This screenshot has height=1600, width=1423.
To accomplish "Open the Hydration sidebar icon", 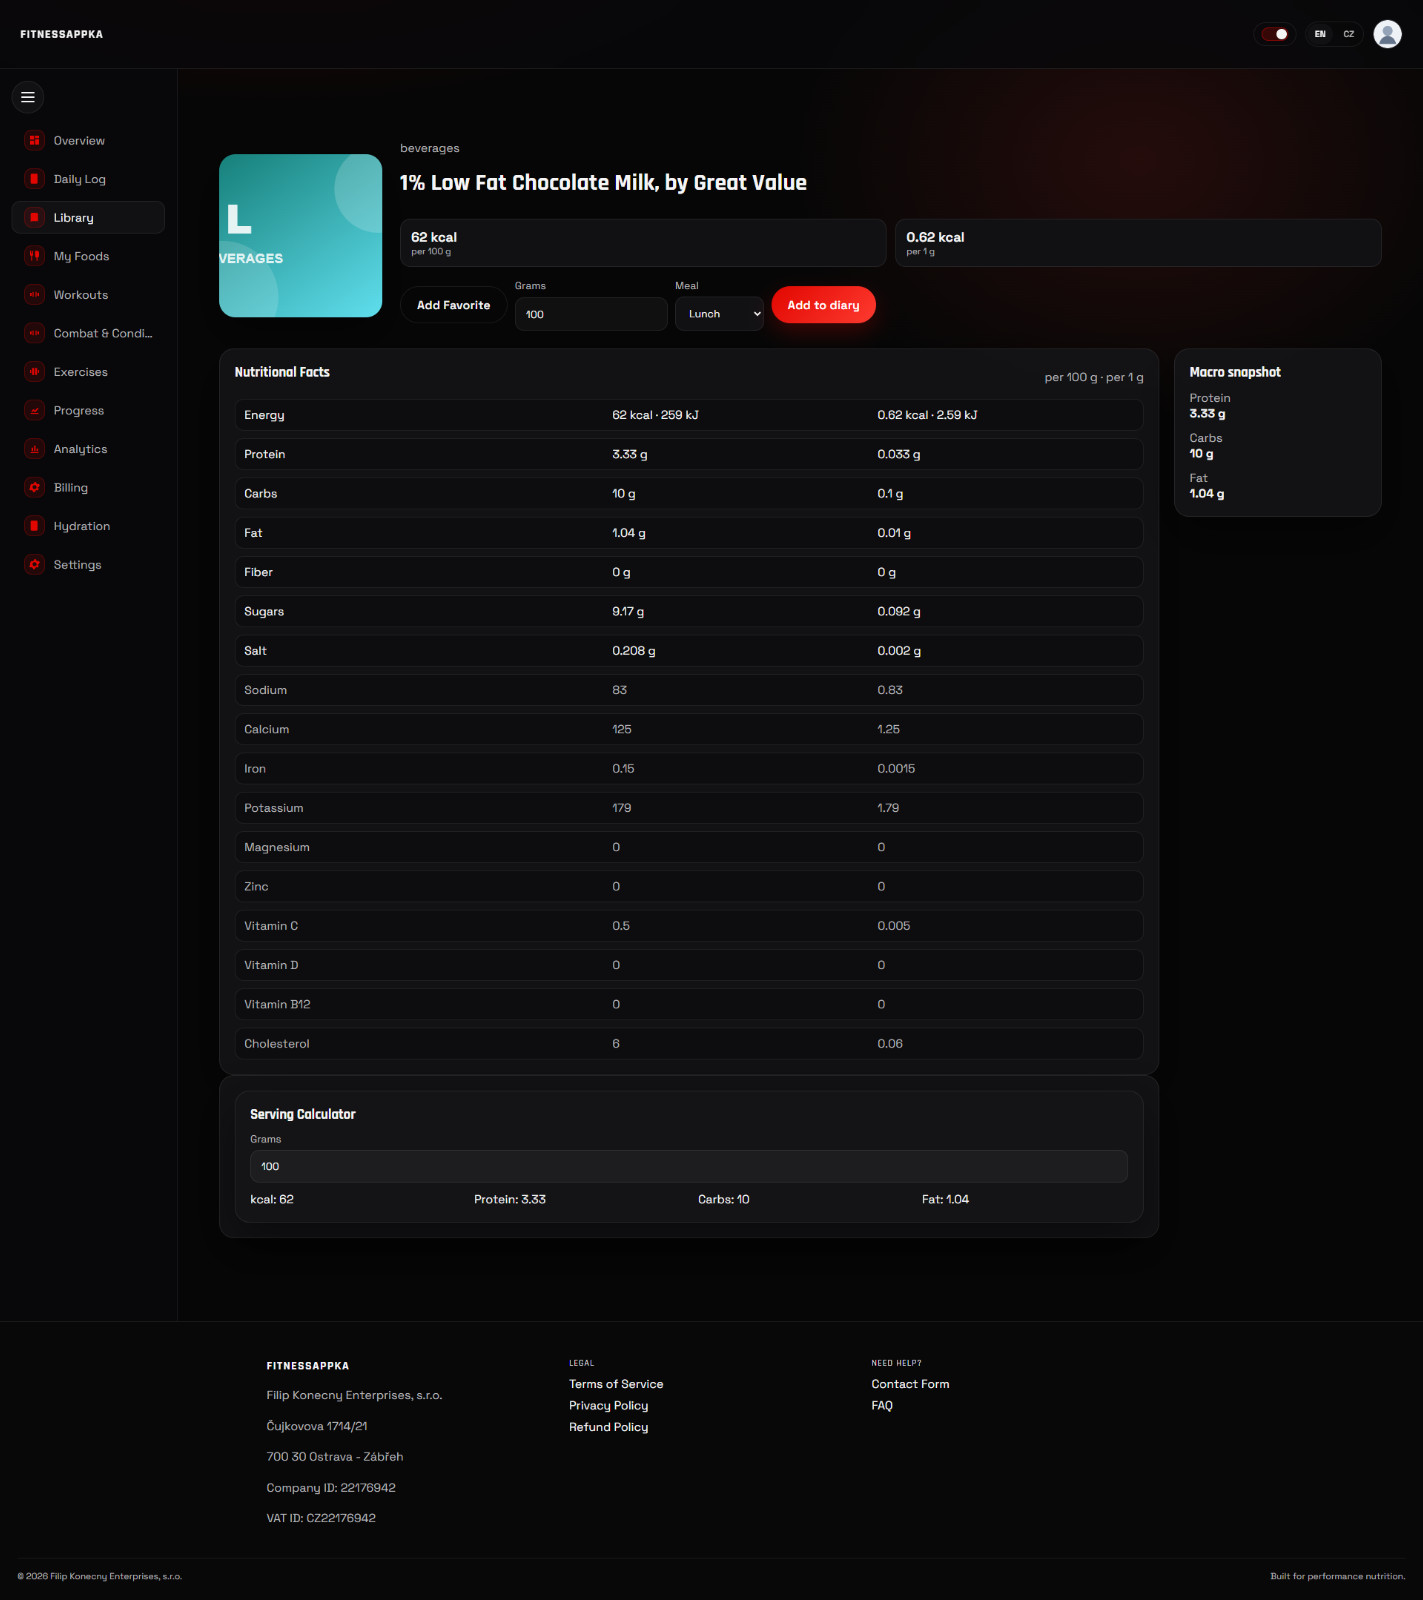I will (35, 526).
